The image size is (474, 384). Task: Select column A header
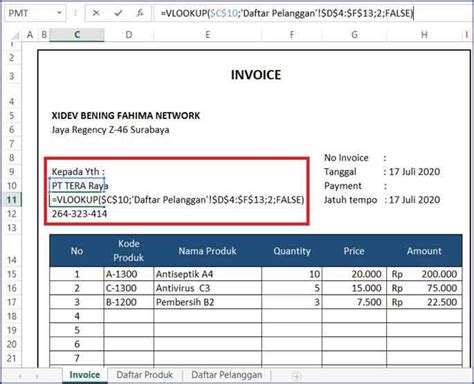[x=30, y=35]
